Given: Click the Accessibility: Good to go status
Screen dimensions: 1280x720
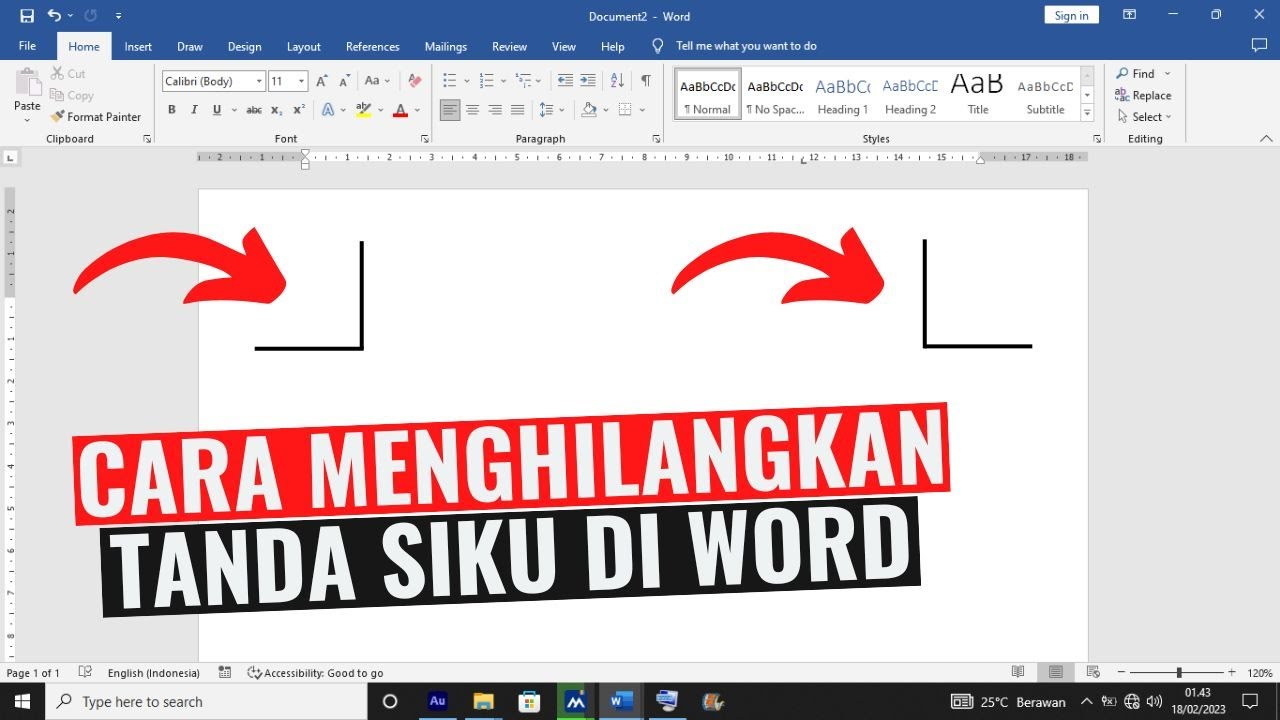Looking at the screenshot, I should 315,673.
